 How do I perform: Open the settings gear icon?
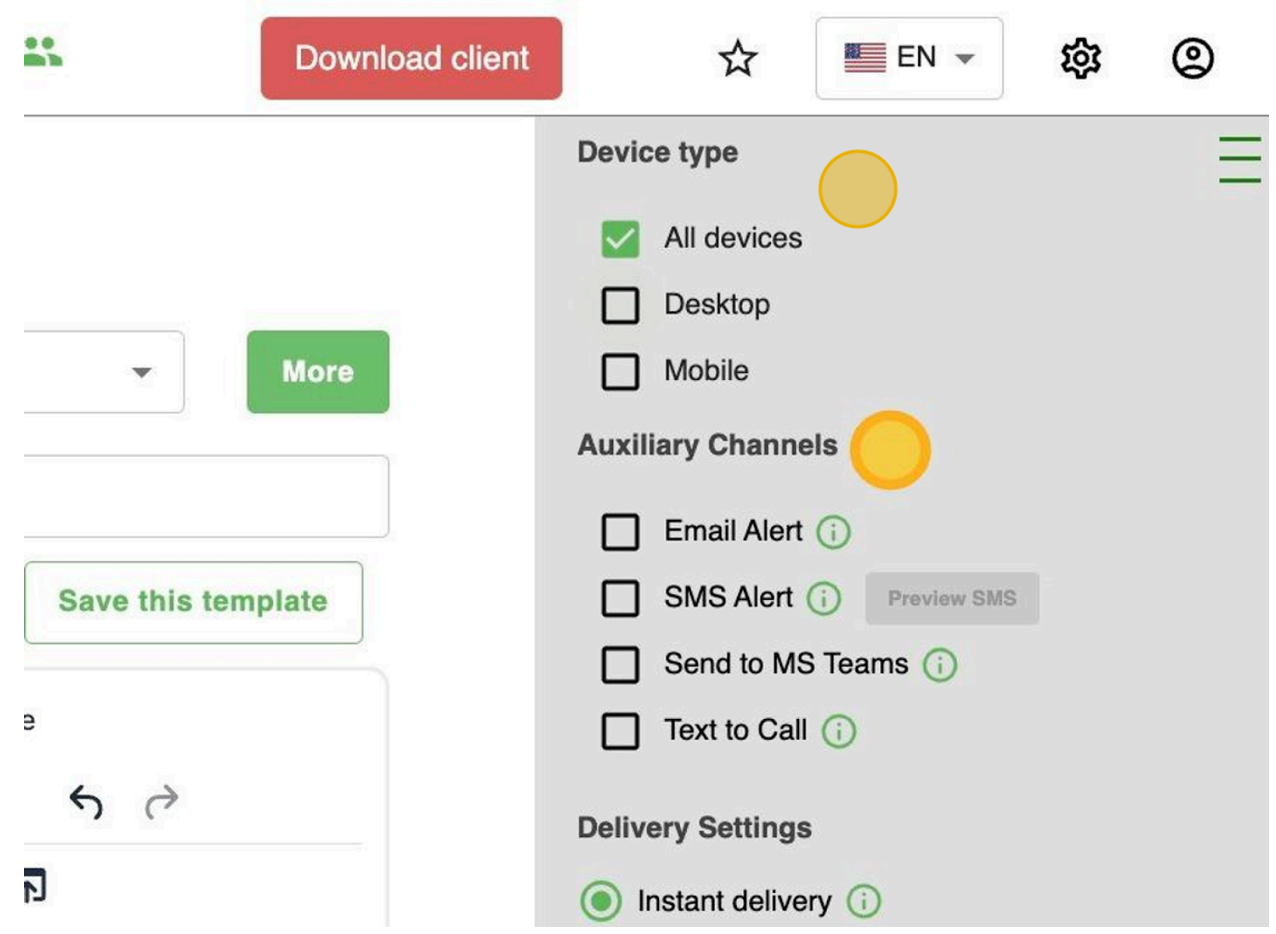click(1080, 59)
